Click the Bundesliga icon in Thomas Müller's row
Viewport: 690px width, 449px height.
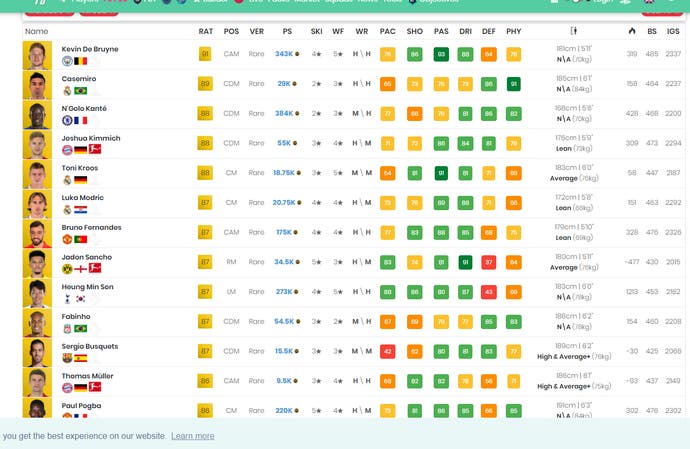pos(95,387)
